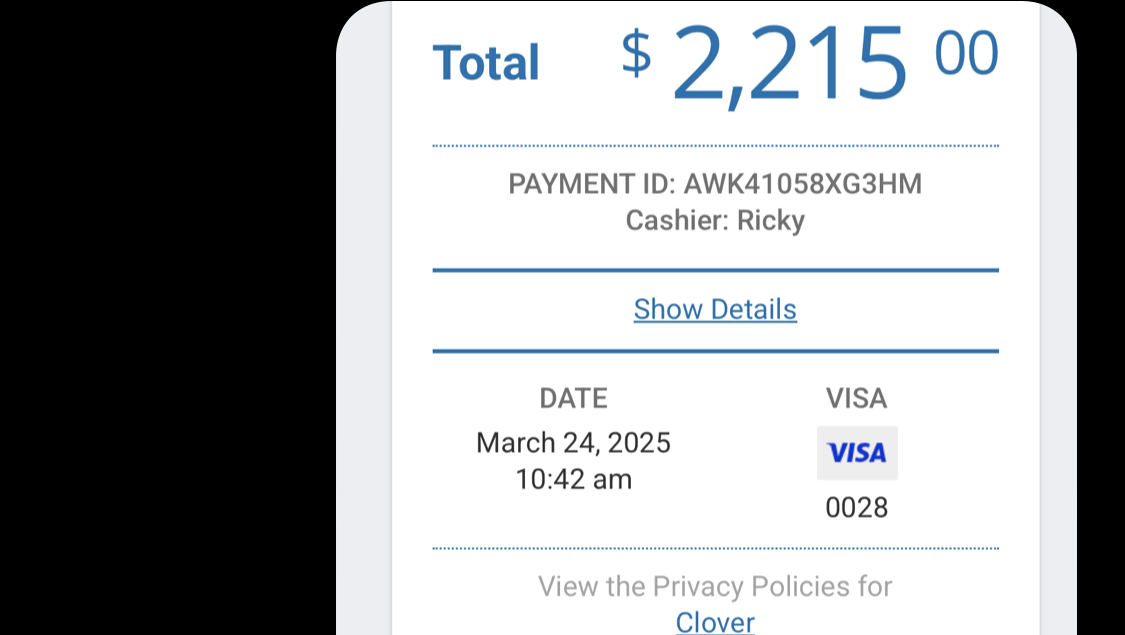Click the solid line above Show Details
This screenshot has height=635, width=1125.
(715, 270)
